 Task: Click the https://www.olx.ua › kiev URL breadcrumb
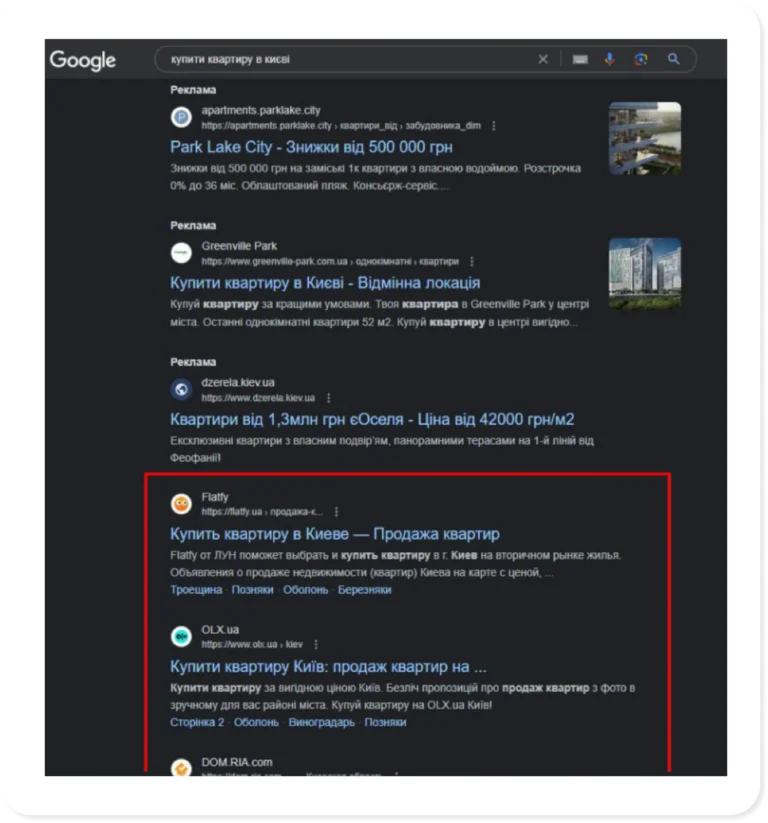[252, 645]
